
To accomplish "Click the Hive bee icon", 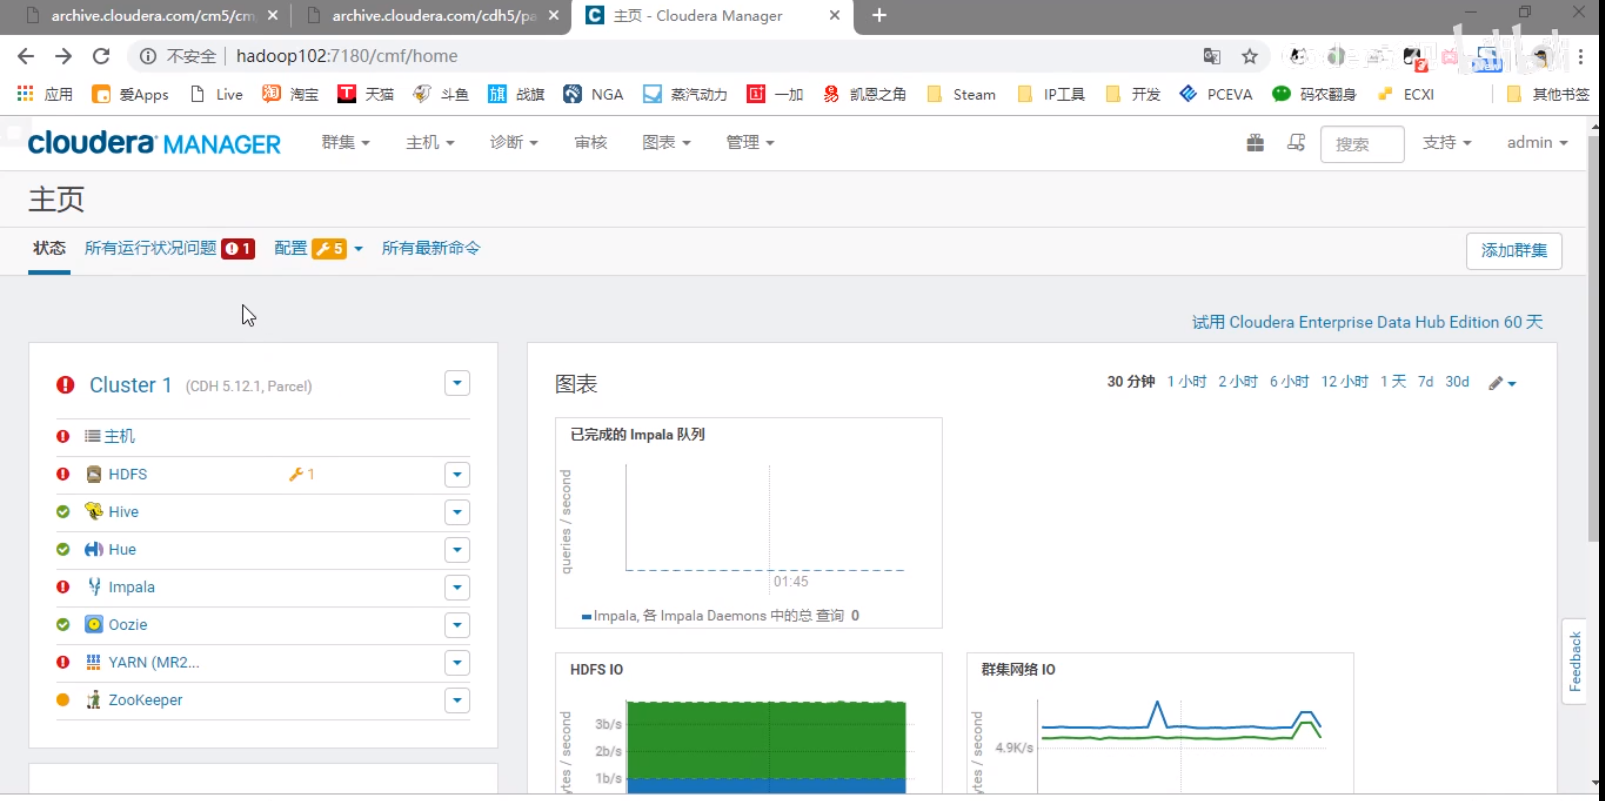I will (x=94, y=511).
